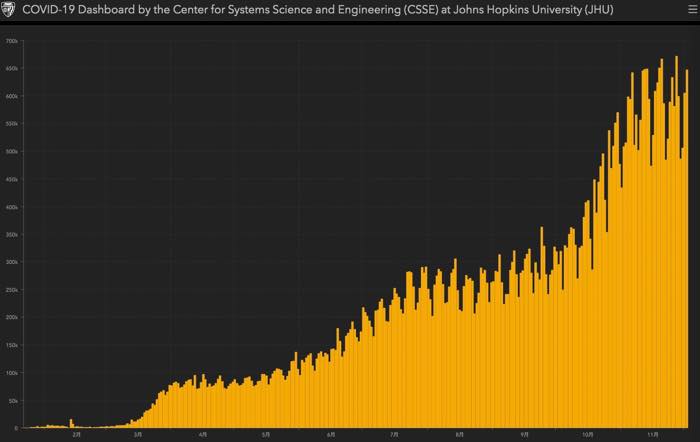This screenshot has height=442, width=700.
Task: Click the final rightmost bar of the chart
Action: click(x=687, y=249)
